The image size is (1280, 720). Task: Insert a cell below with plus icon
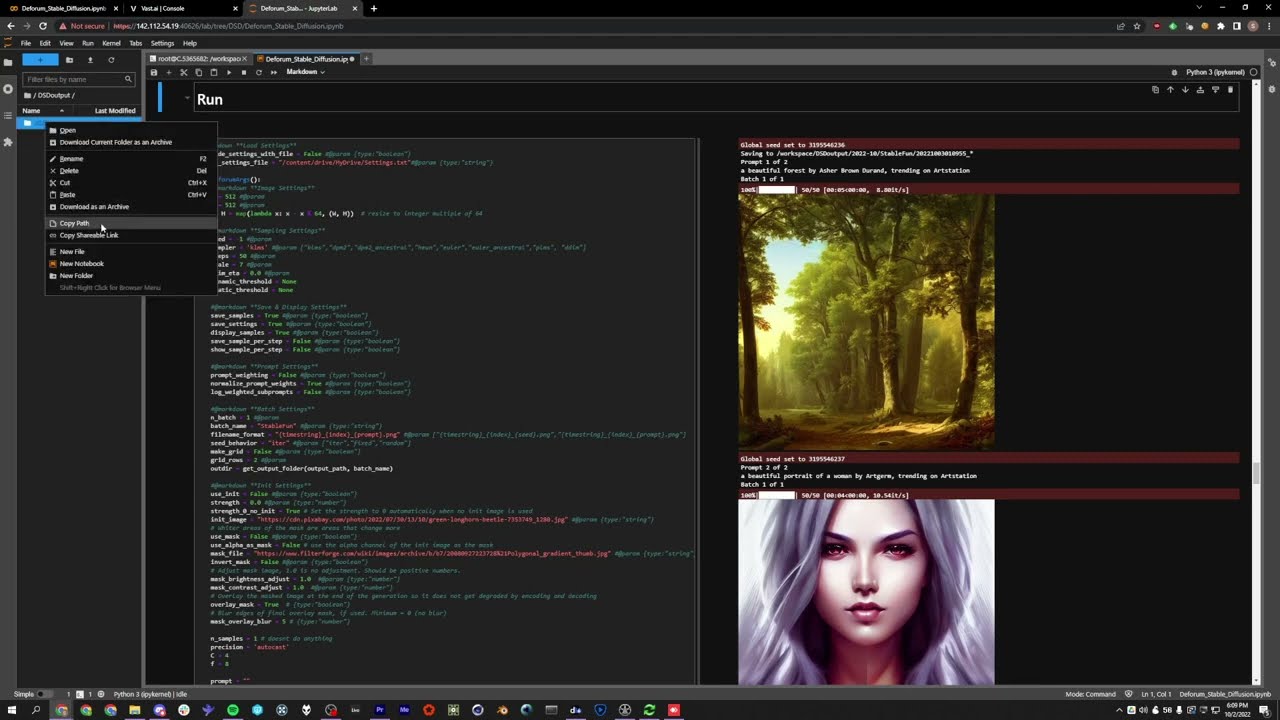click(x=168, y=72)
